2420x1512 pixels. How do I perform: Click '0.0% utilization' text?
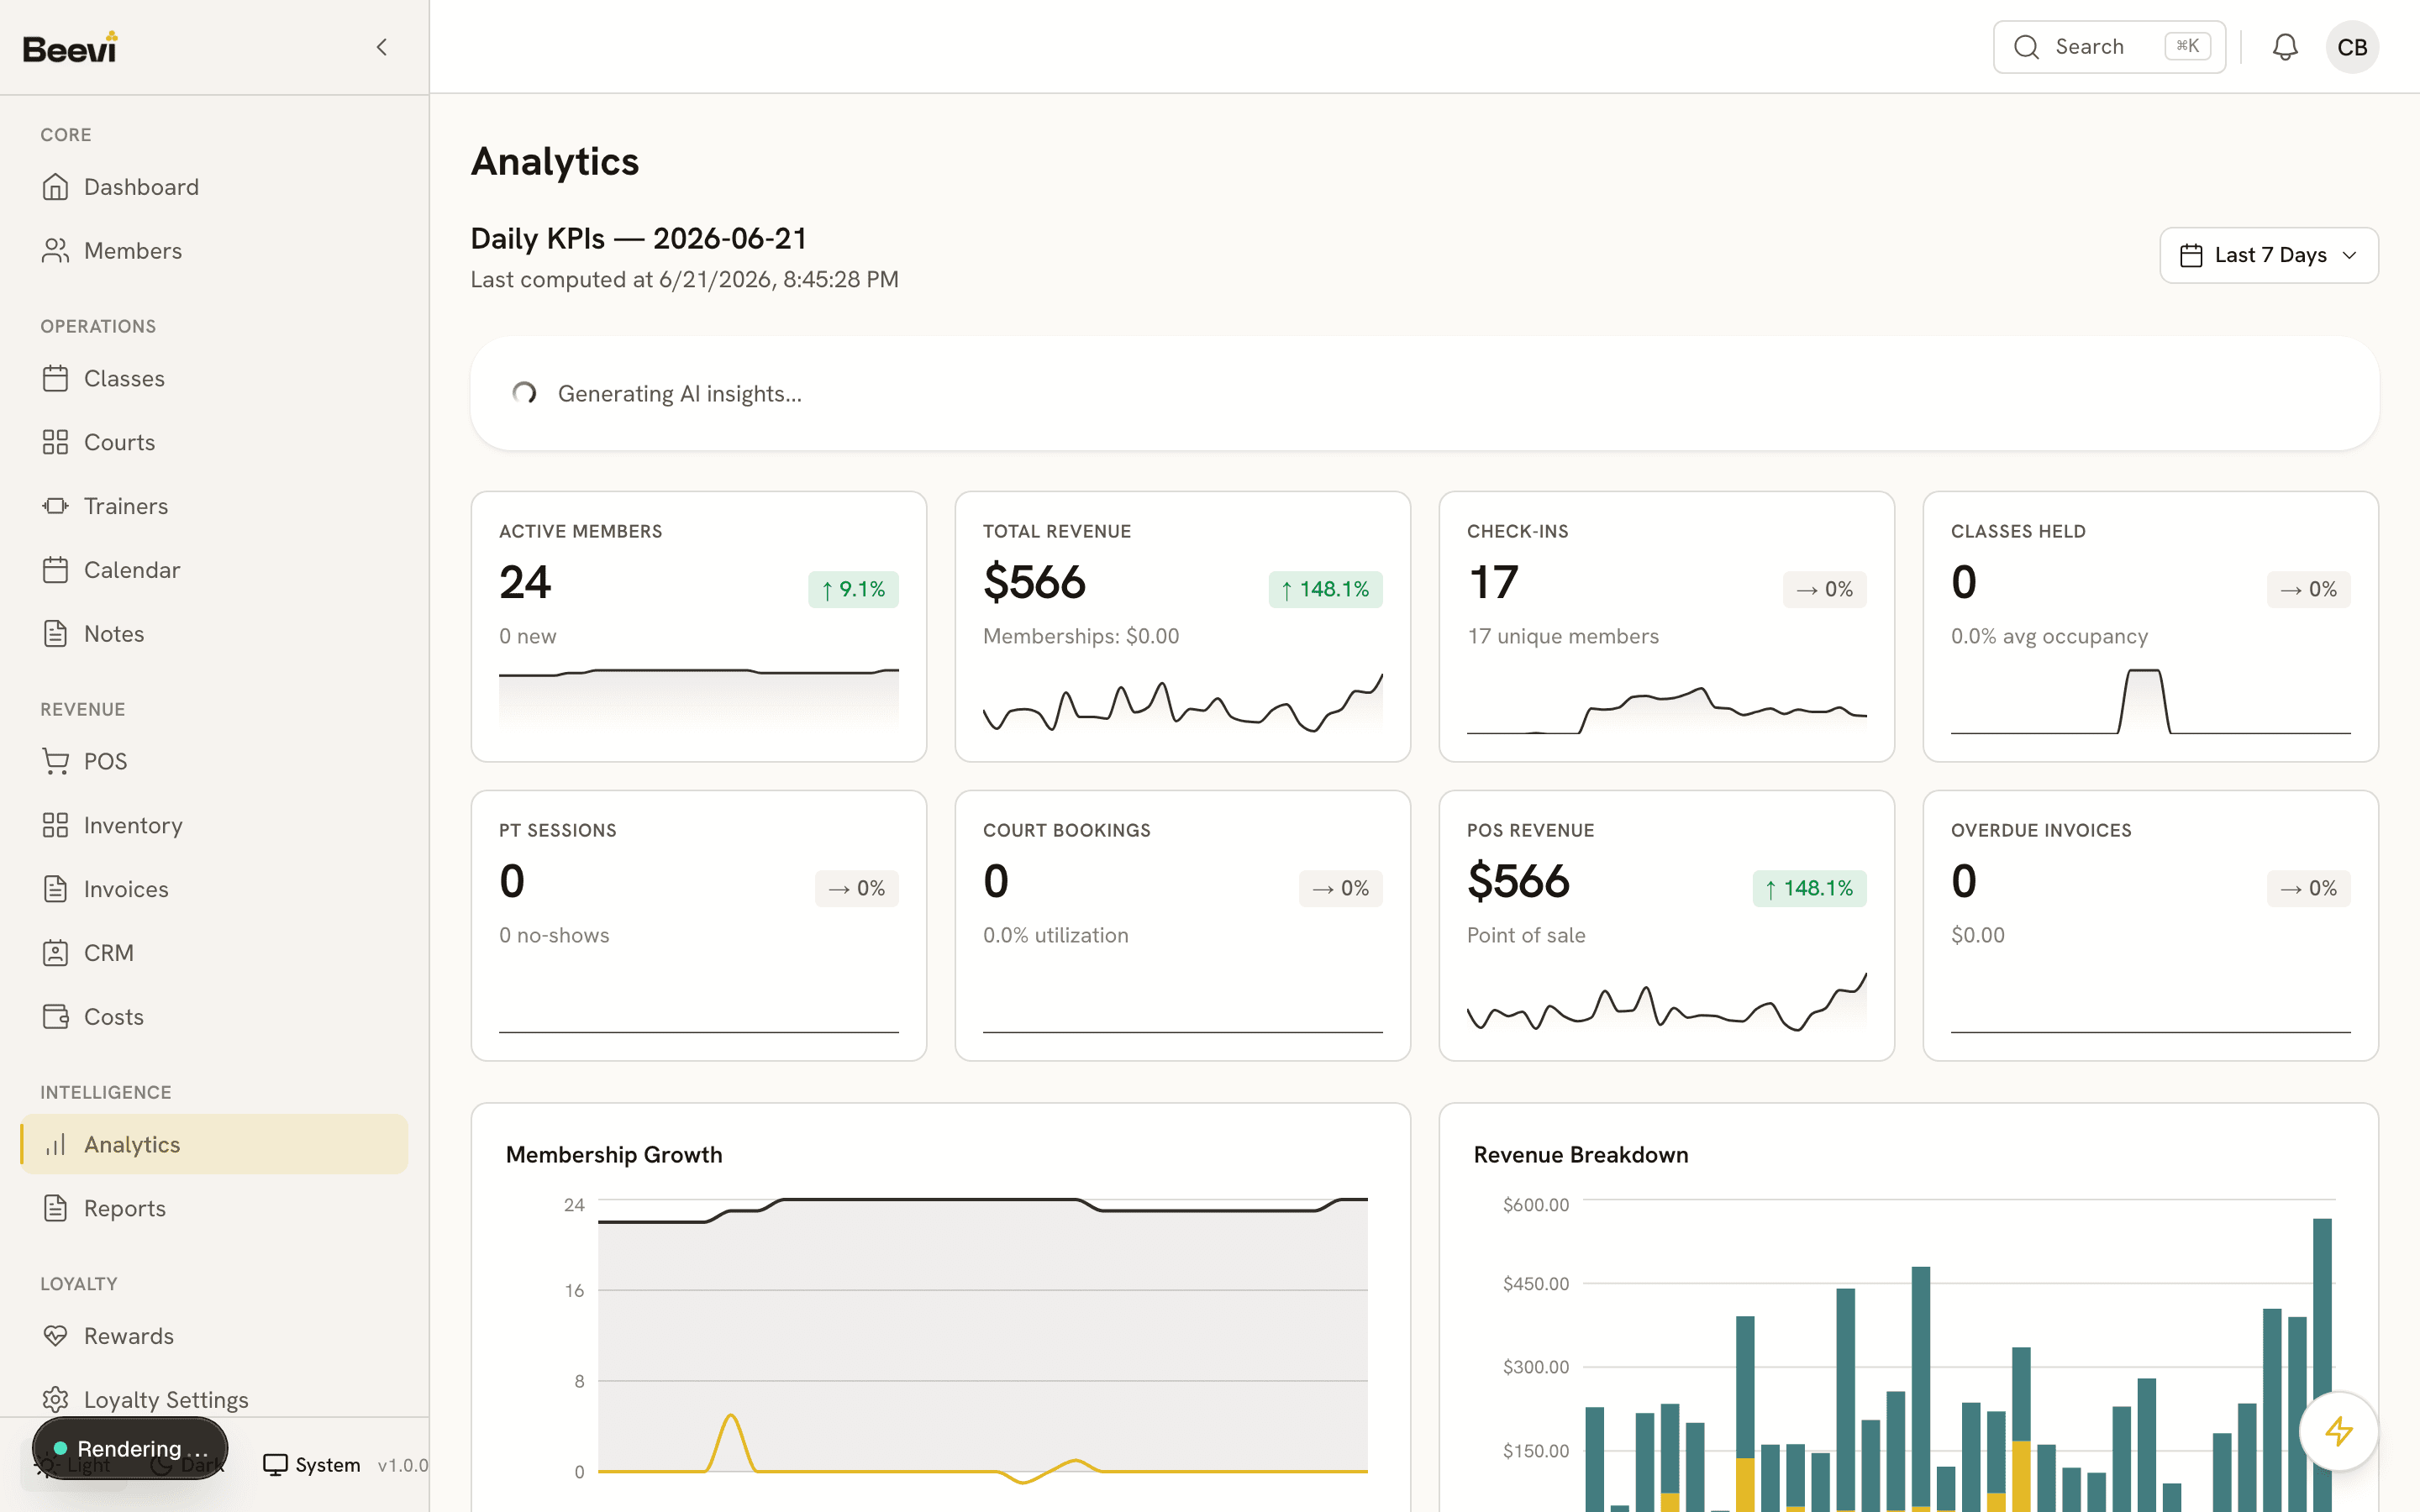(x=1055, y=935)
